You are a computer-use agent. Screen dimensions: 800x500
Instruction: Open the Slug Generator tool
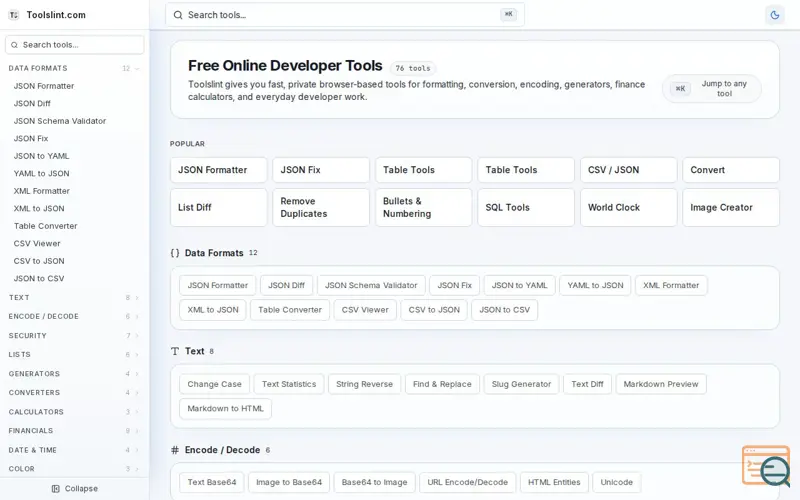[521, 384]
